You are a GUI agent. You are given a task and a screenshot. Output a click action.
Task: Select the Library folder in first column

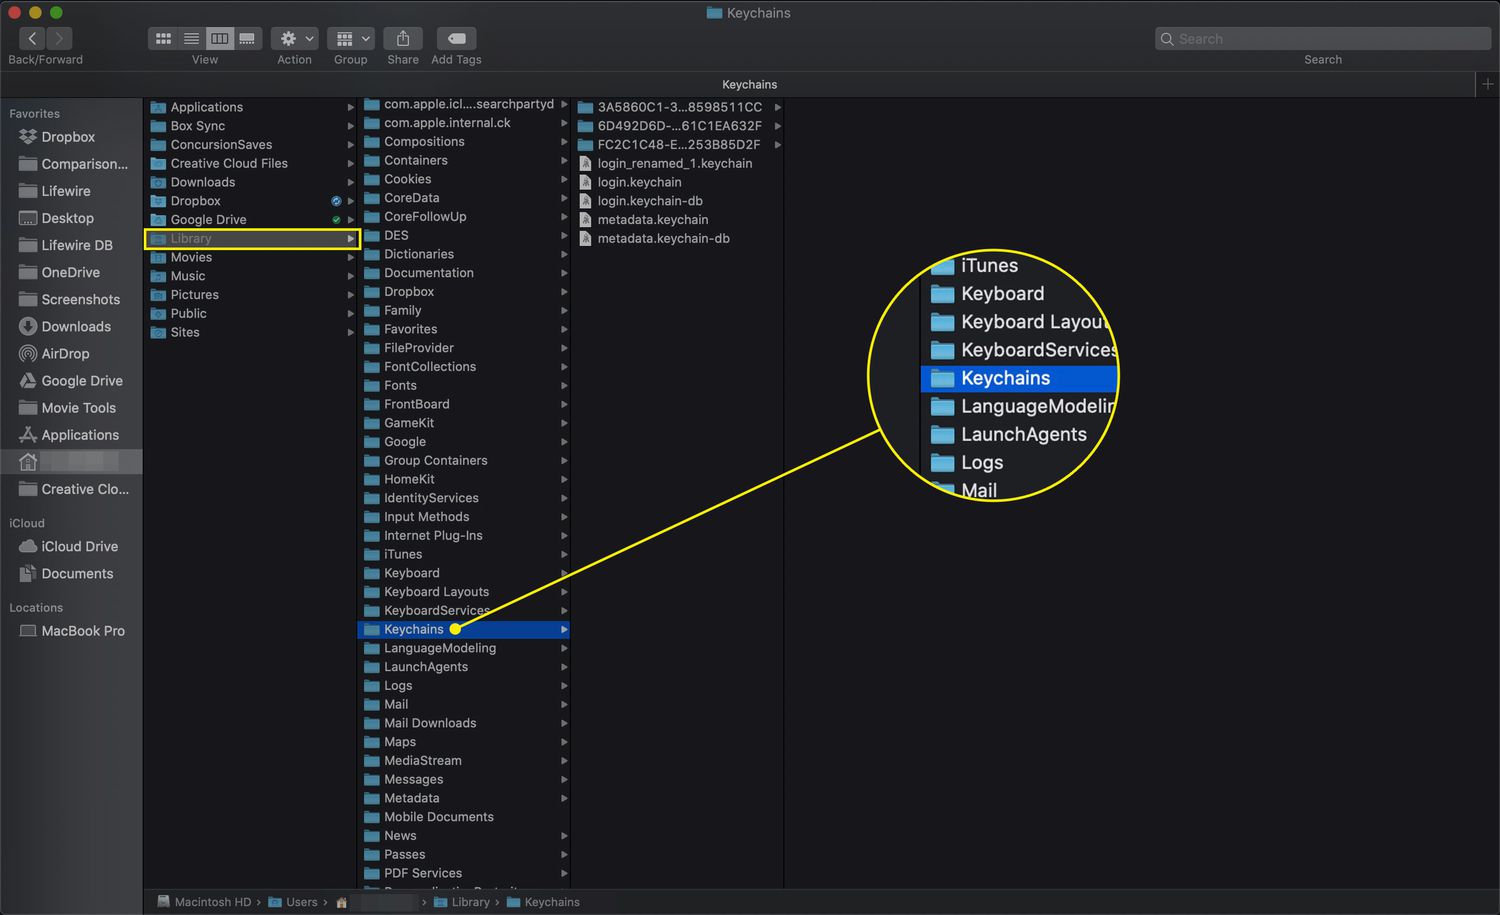(251, 238)
